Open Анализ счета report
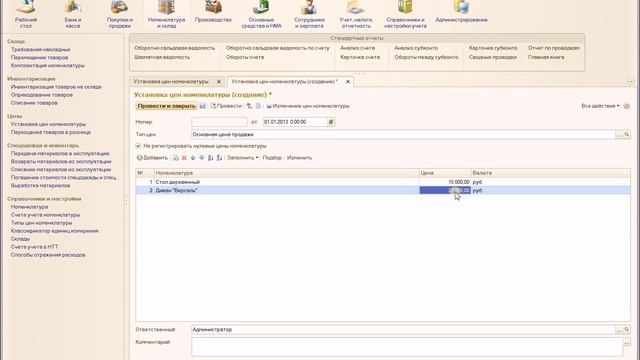Image resolution: width=640 pixels, height=360 pixels. pos(357,48)
